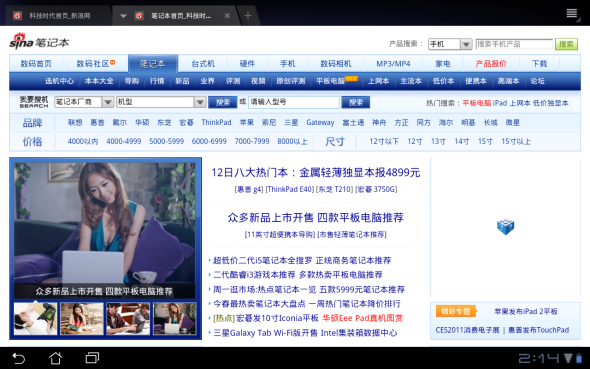Open the browser menu icon at top right
The height and width of the screenshot is (369, 590).
click(x=572, y=14)
